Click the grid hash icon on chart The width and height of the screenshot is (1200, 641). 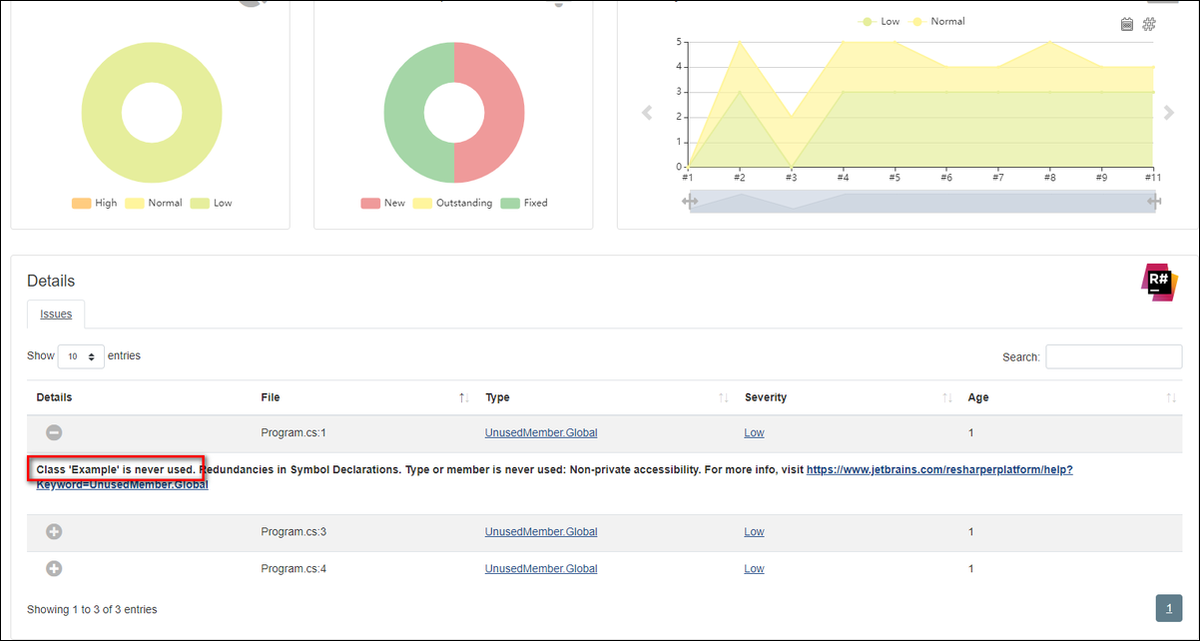1149,24
